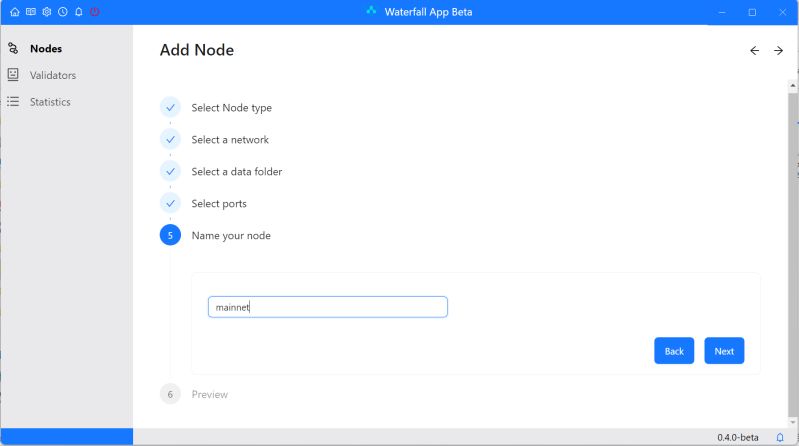Jump to Select a network step

pos(230,140)
